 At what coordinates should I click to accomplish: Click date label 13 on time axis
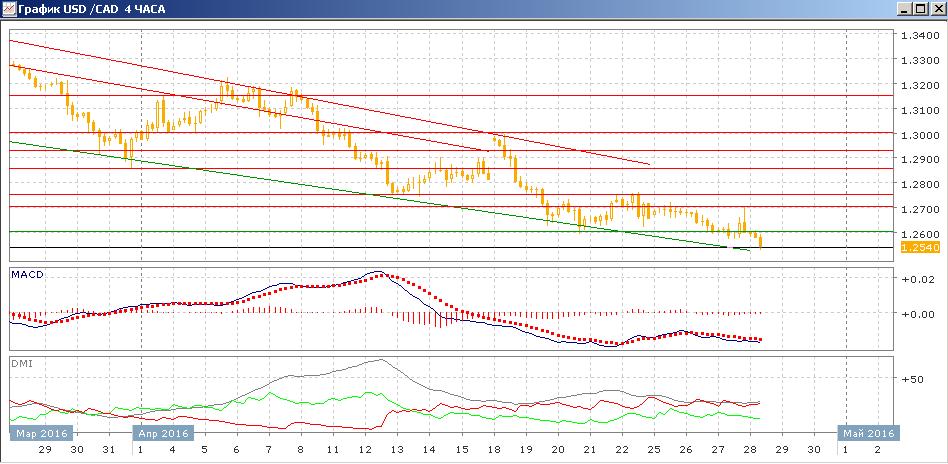(397, 450)
